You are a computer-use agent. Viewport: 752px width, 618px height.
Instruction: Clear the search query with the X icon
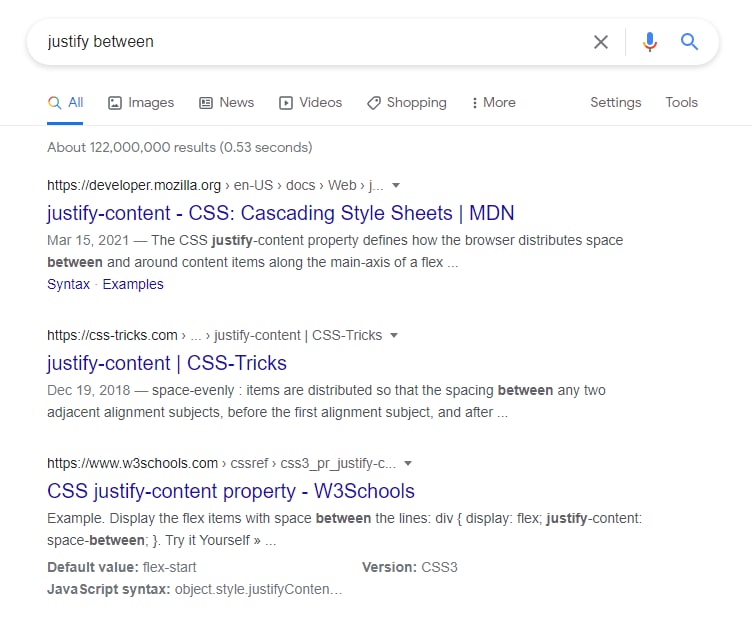[601, 42]
